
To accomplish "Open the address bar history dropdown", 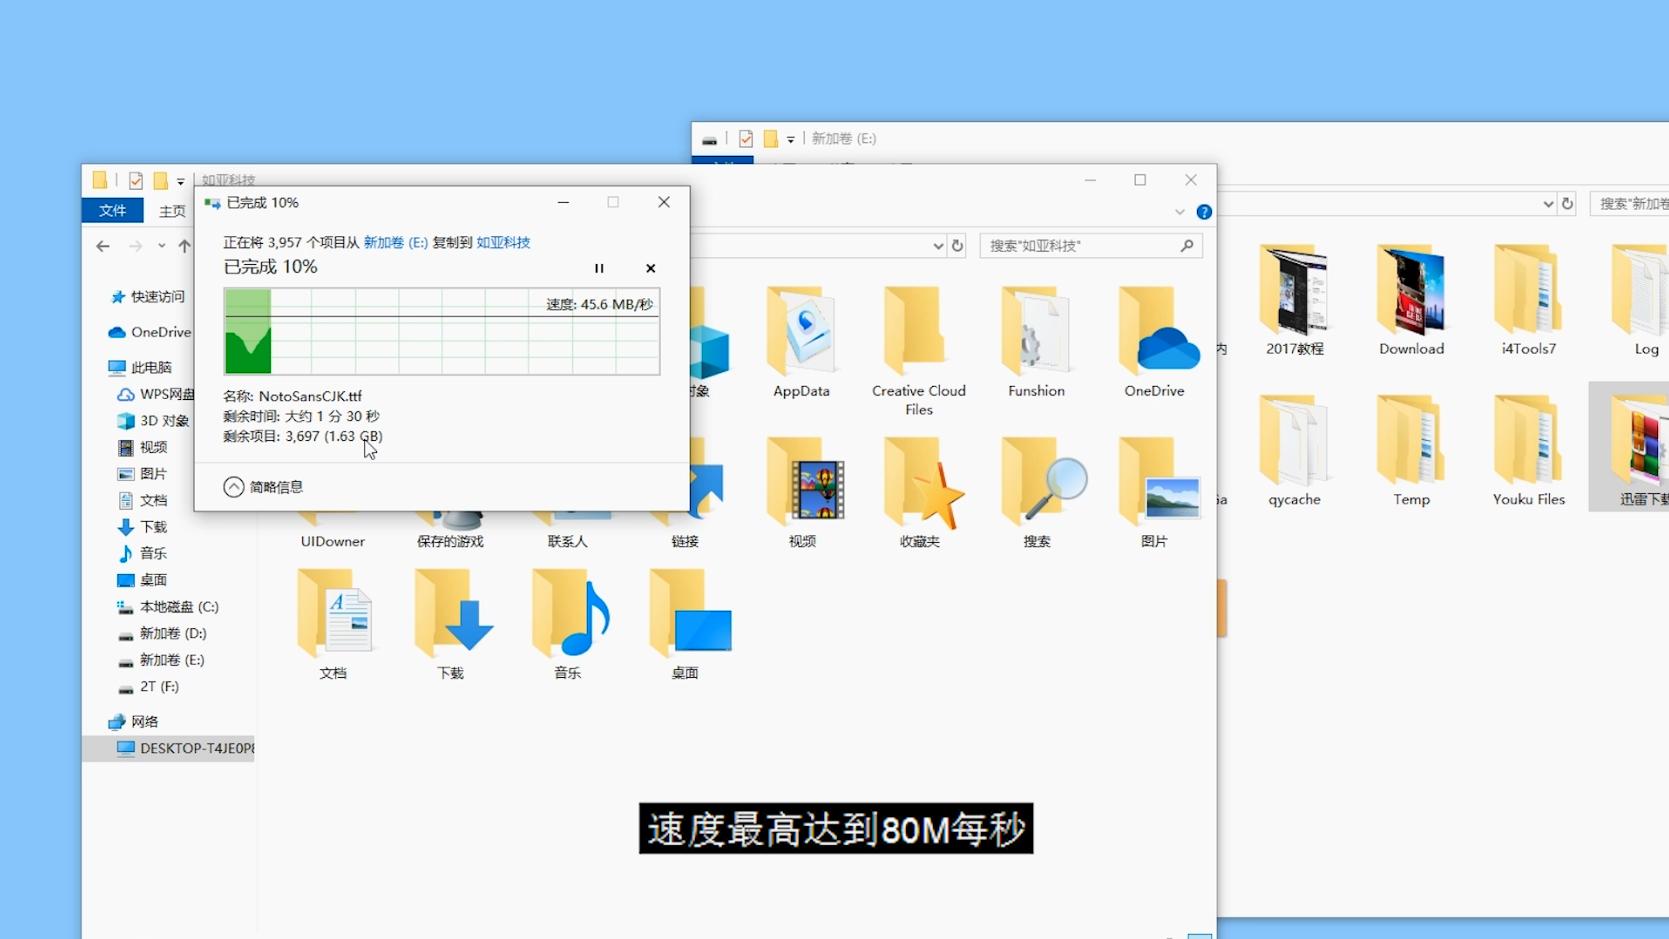I will (937, 245).
